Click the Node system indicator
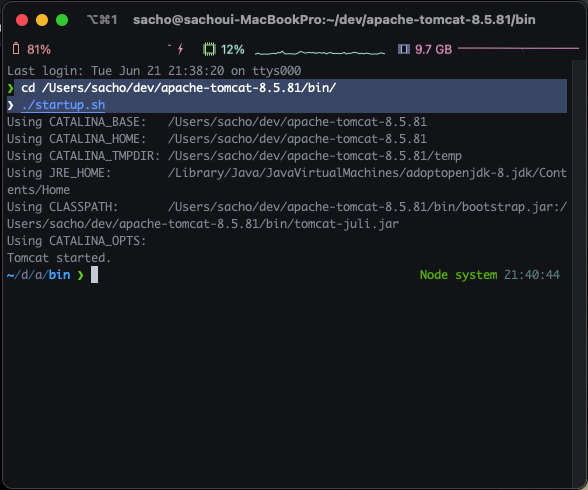The image size is (588, 490). coord(458,275)
